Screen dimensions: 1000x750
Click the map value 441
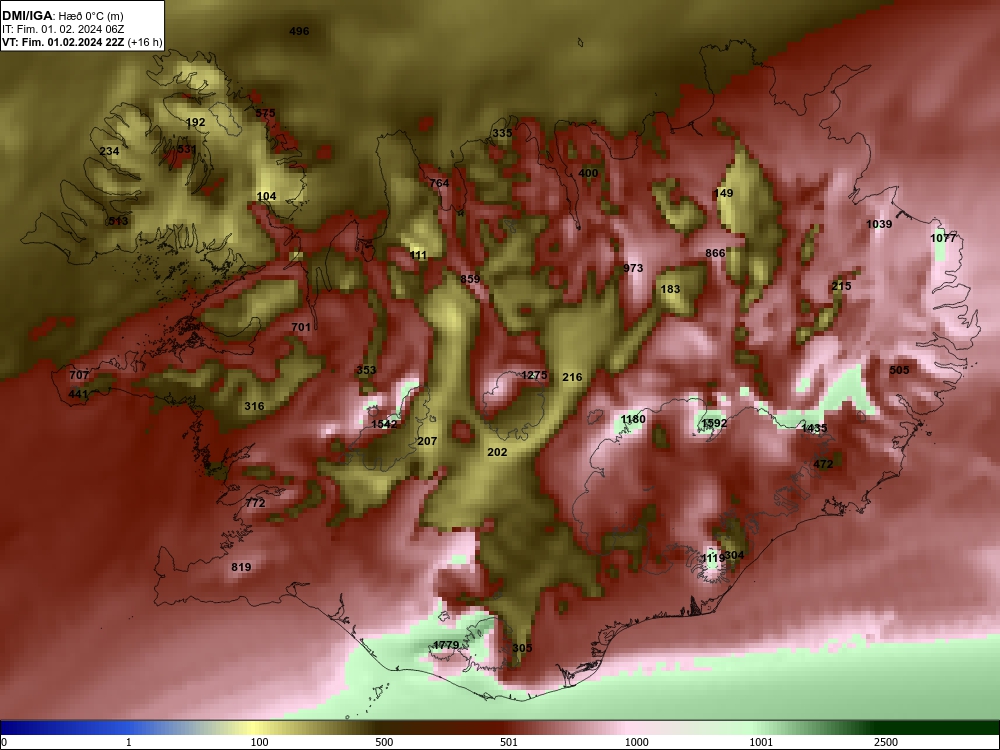coord(78,394)
